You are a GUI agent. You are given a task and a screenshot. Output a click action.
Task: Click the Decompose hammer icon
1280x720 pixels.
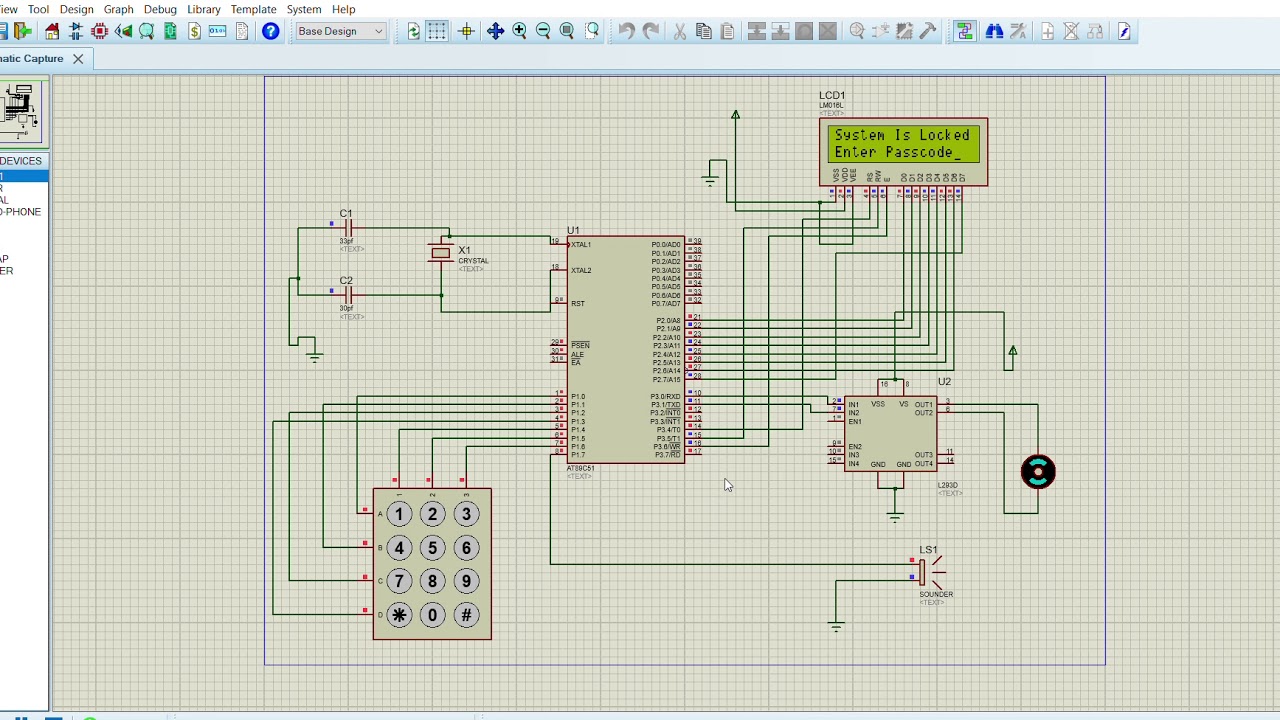[x=928, y=31]
